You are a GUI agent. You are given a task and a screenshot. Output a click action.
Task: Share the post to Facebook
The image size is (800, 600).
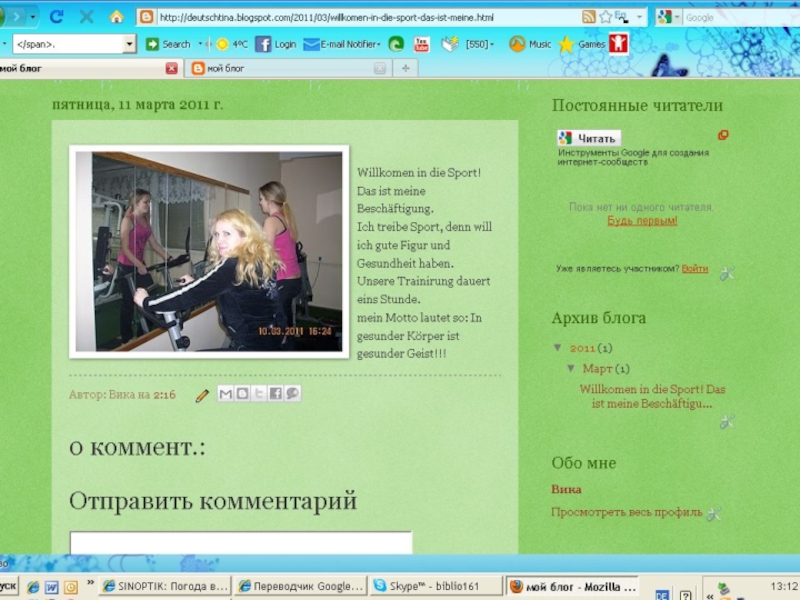275,394
